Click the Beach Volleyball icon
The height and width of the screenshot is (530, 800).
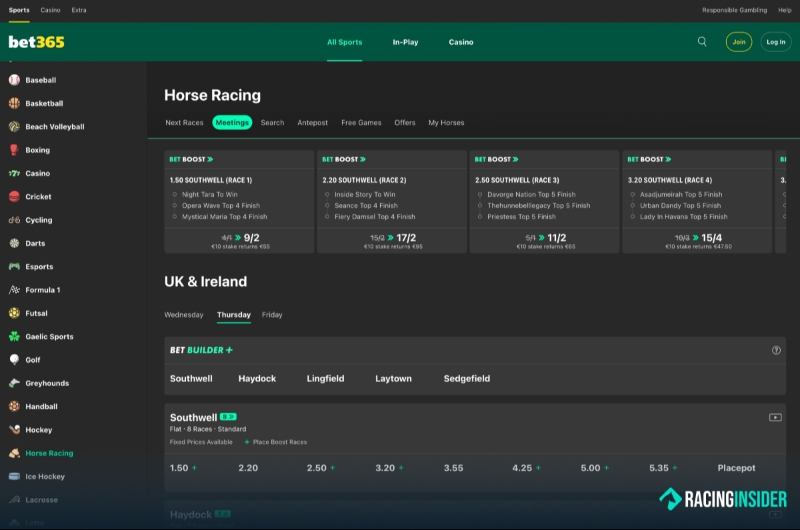point(14,127)
